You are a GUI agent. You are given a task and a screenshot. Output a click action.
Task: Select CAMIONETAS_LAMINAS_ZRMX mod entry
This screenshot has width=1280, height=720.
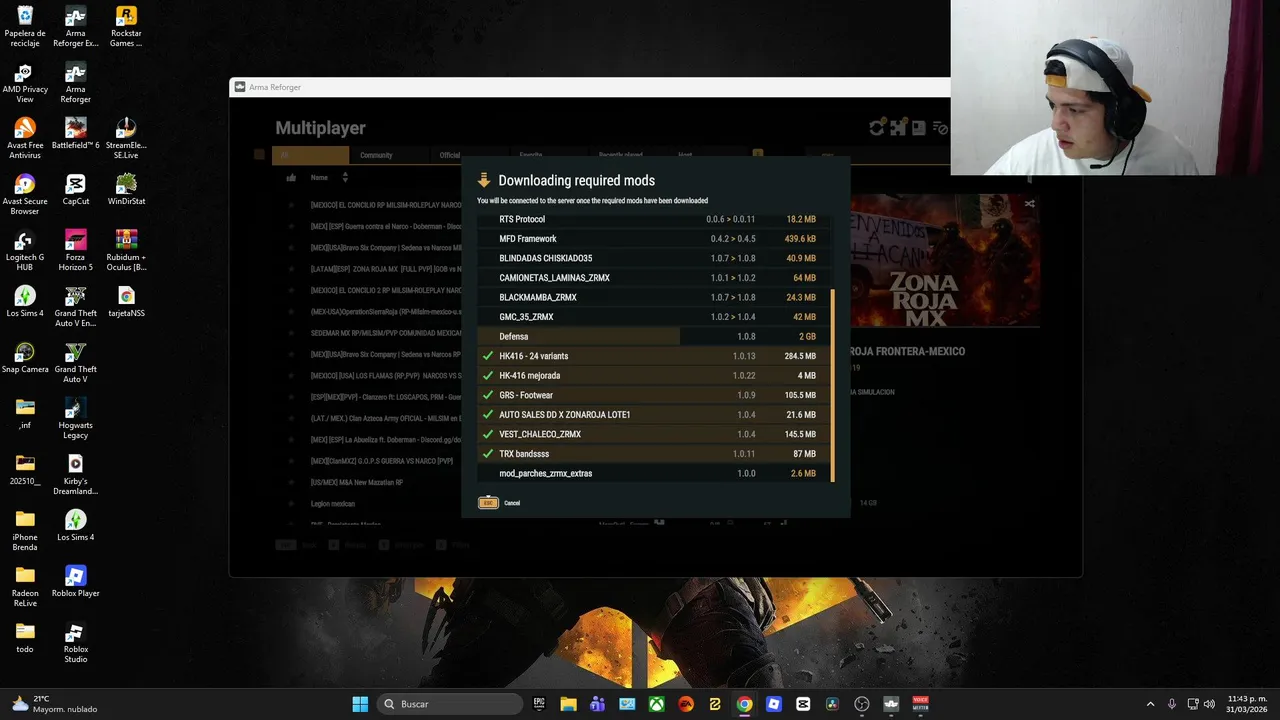651,278
